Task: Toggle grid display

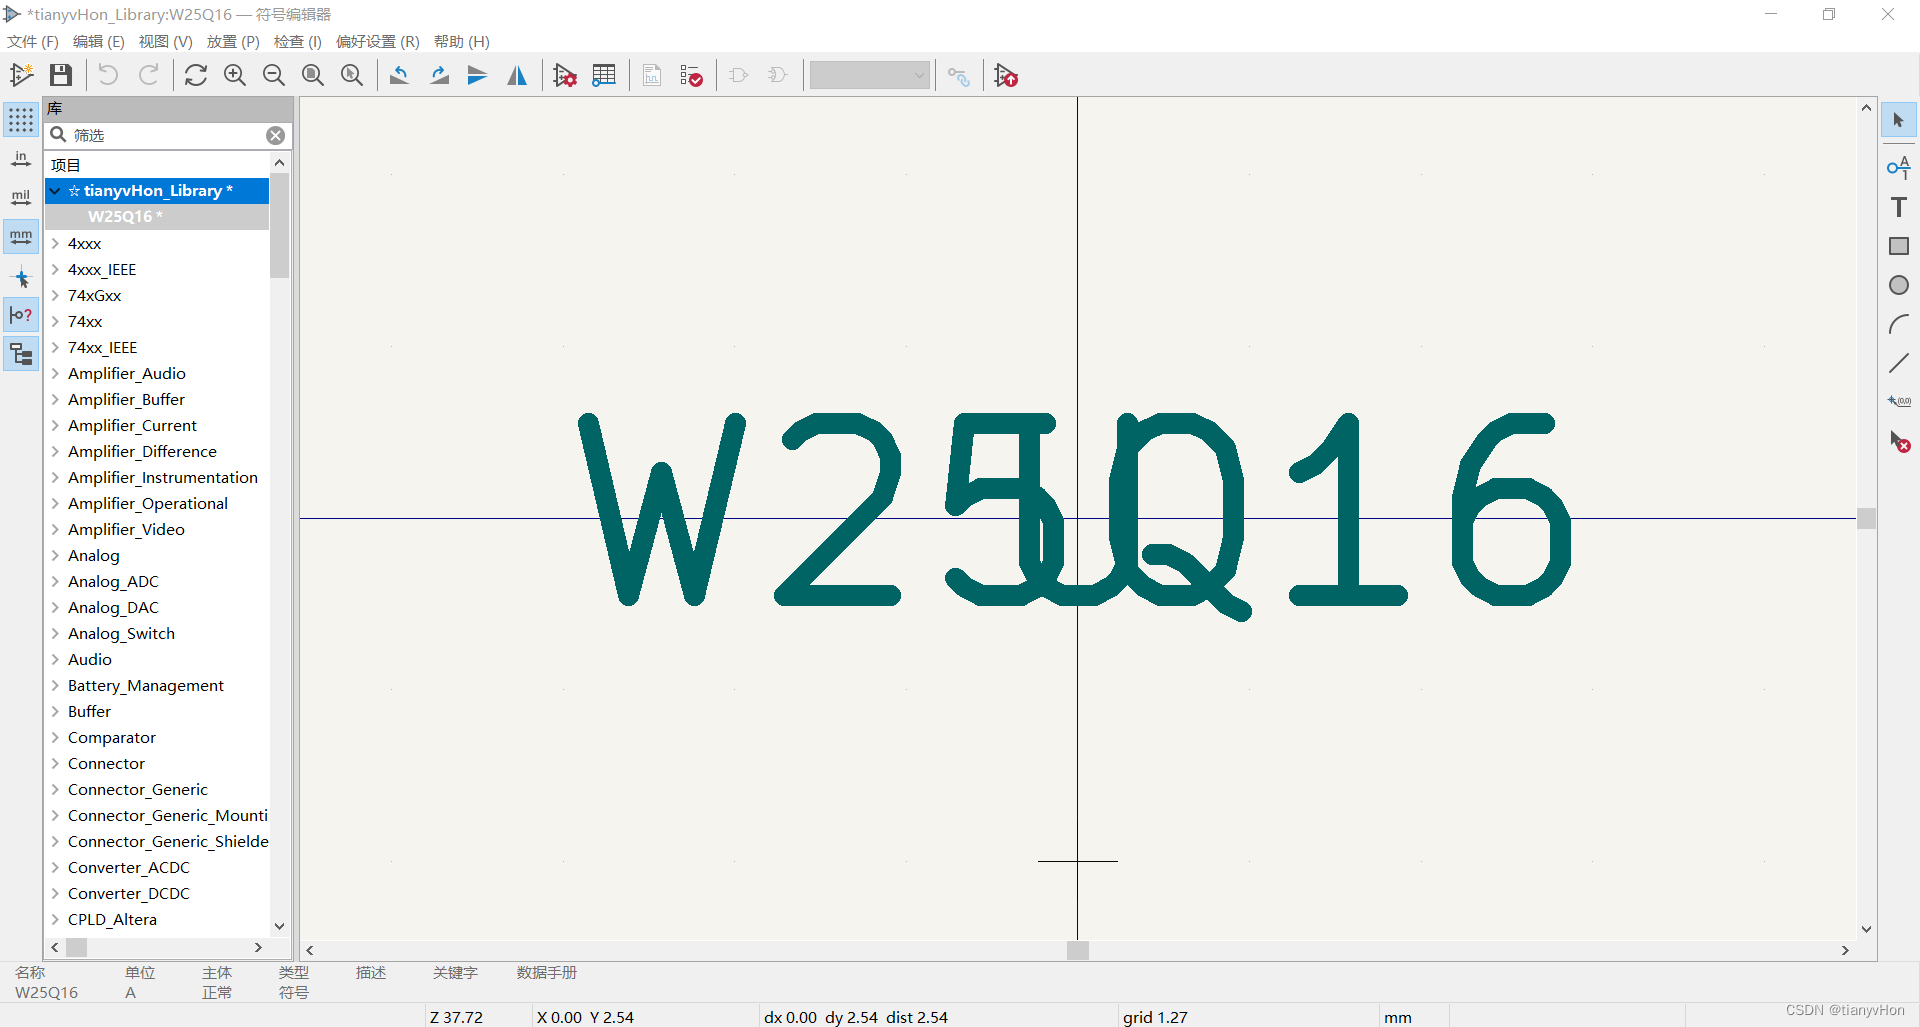Action: click(21, 120)
